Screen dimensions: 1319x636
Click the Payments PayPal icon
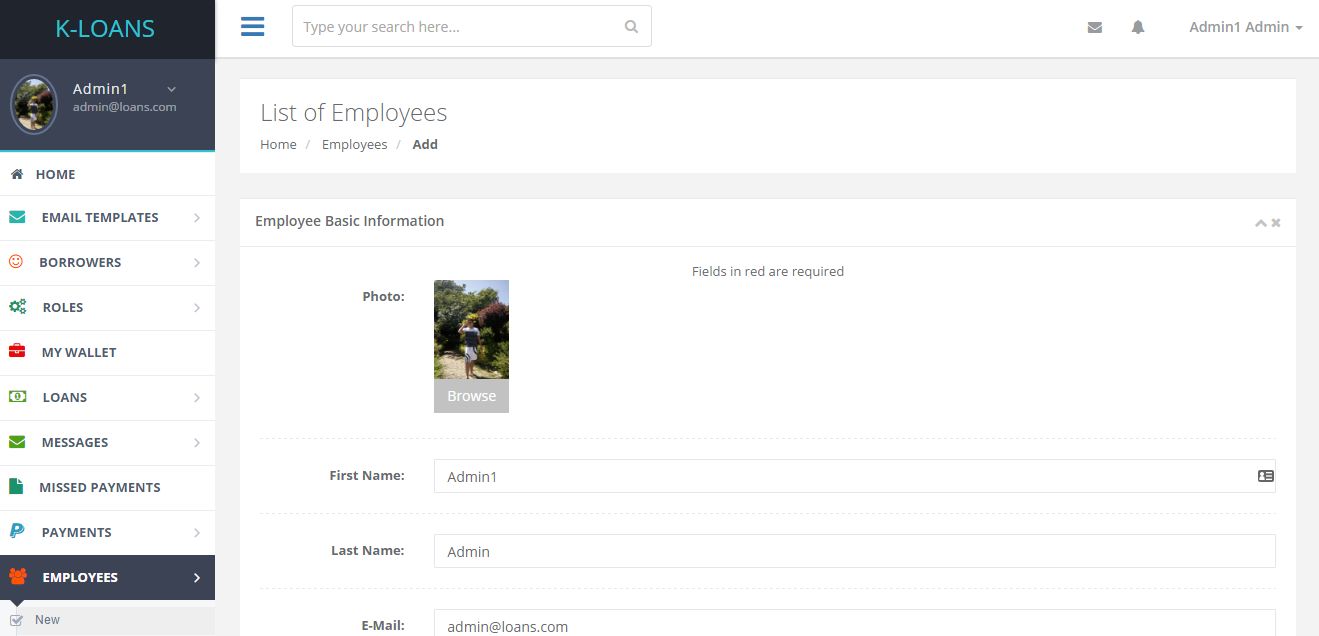17,531
